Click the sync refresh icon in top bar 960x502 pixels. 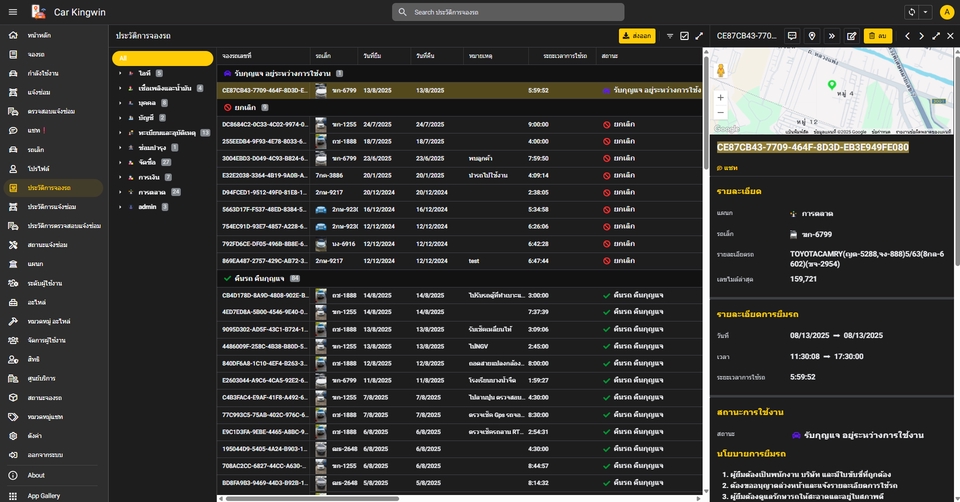[x=912, y=12]
